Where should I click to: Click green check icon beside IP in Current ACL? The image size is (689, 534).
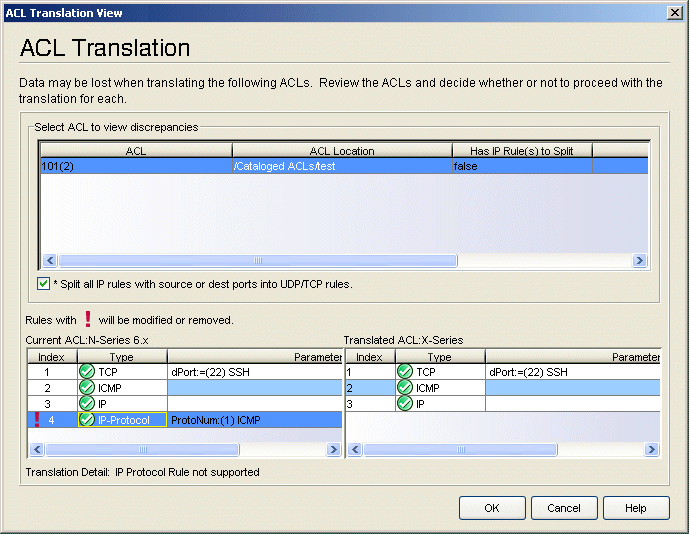point(87,403)
